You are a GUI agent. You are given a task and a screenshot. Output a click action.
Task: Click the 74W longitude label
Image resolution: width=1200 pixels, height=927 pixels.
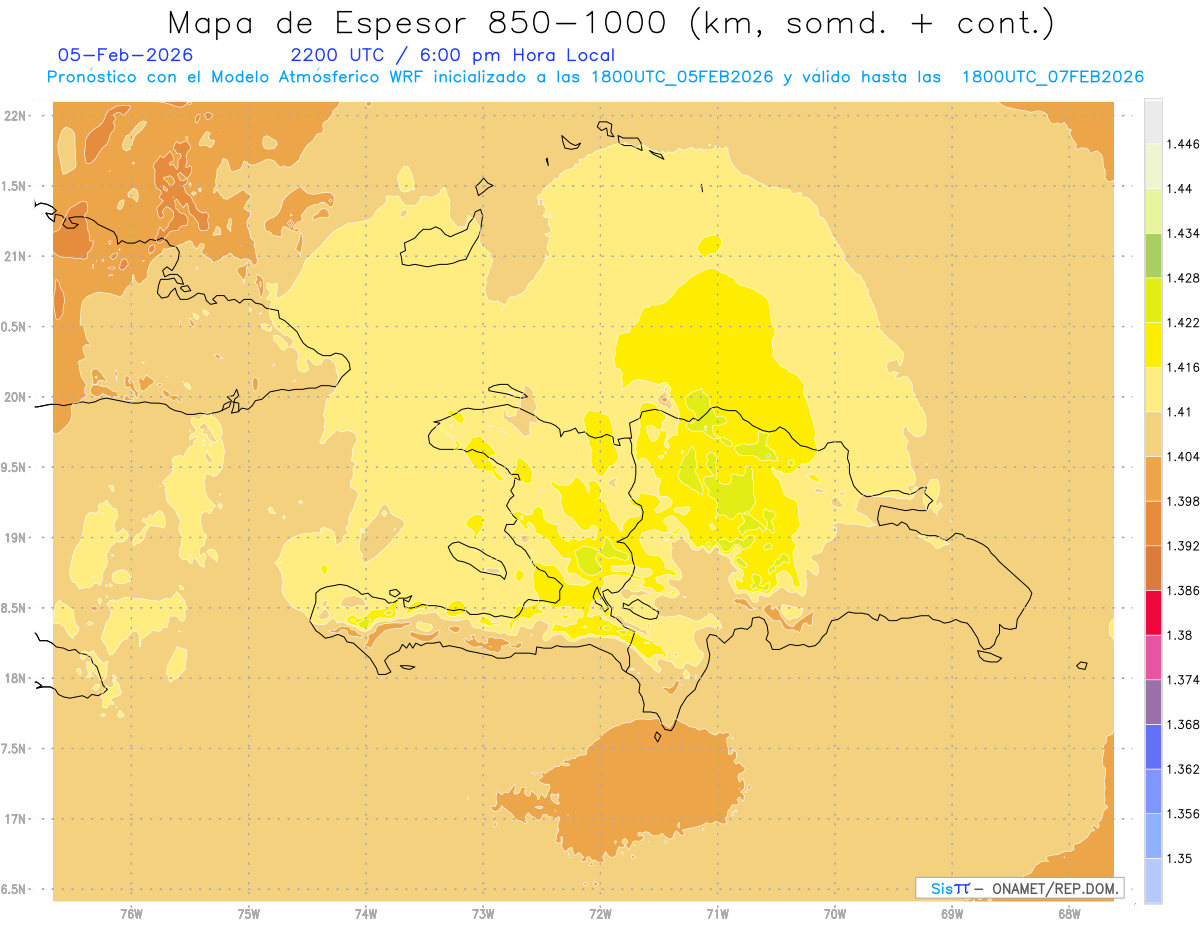point(365,914)
